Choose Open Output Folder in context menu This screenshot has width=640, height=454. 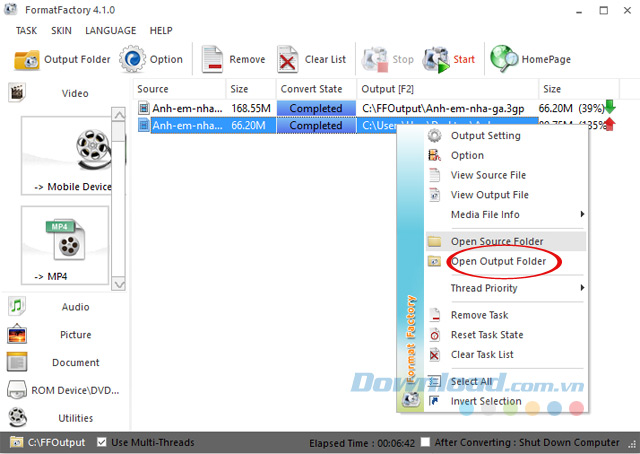(x=506, y=261)
